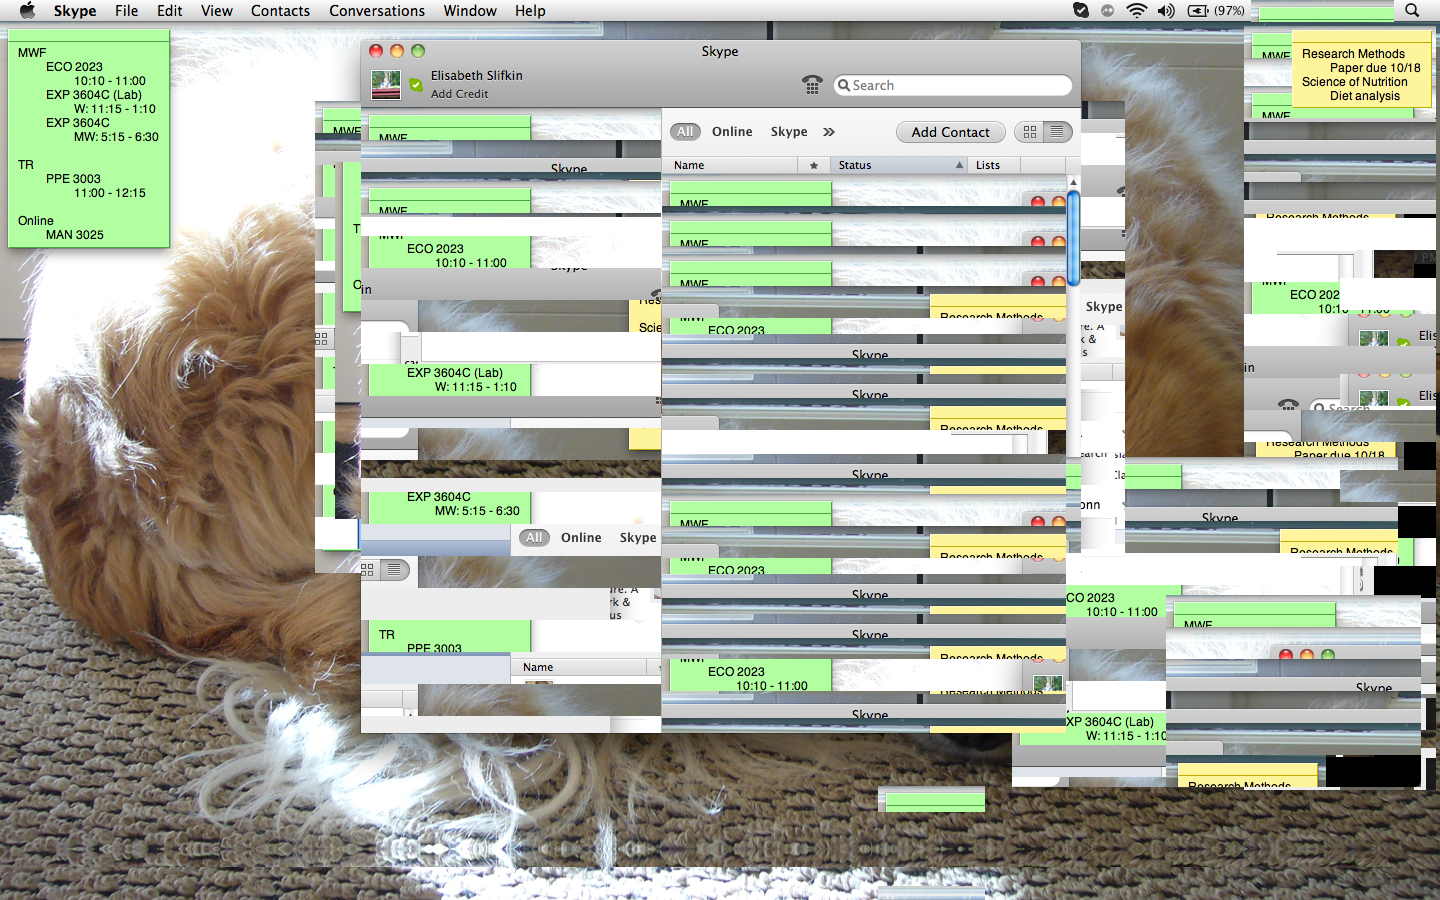Click '11:00 - 12:15' in the green note
1440x900 pixels.
click(110, 193)
